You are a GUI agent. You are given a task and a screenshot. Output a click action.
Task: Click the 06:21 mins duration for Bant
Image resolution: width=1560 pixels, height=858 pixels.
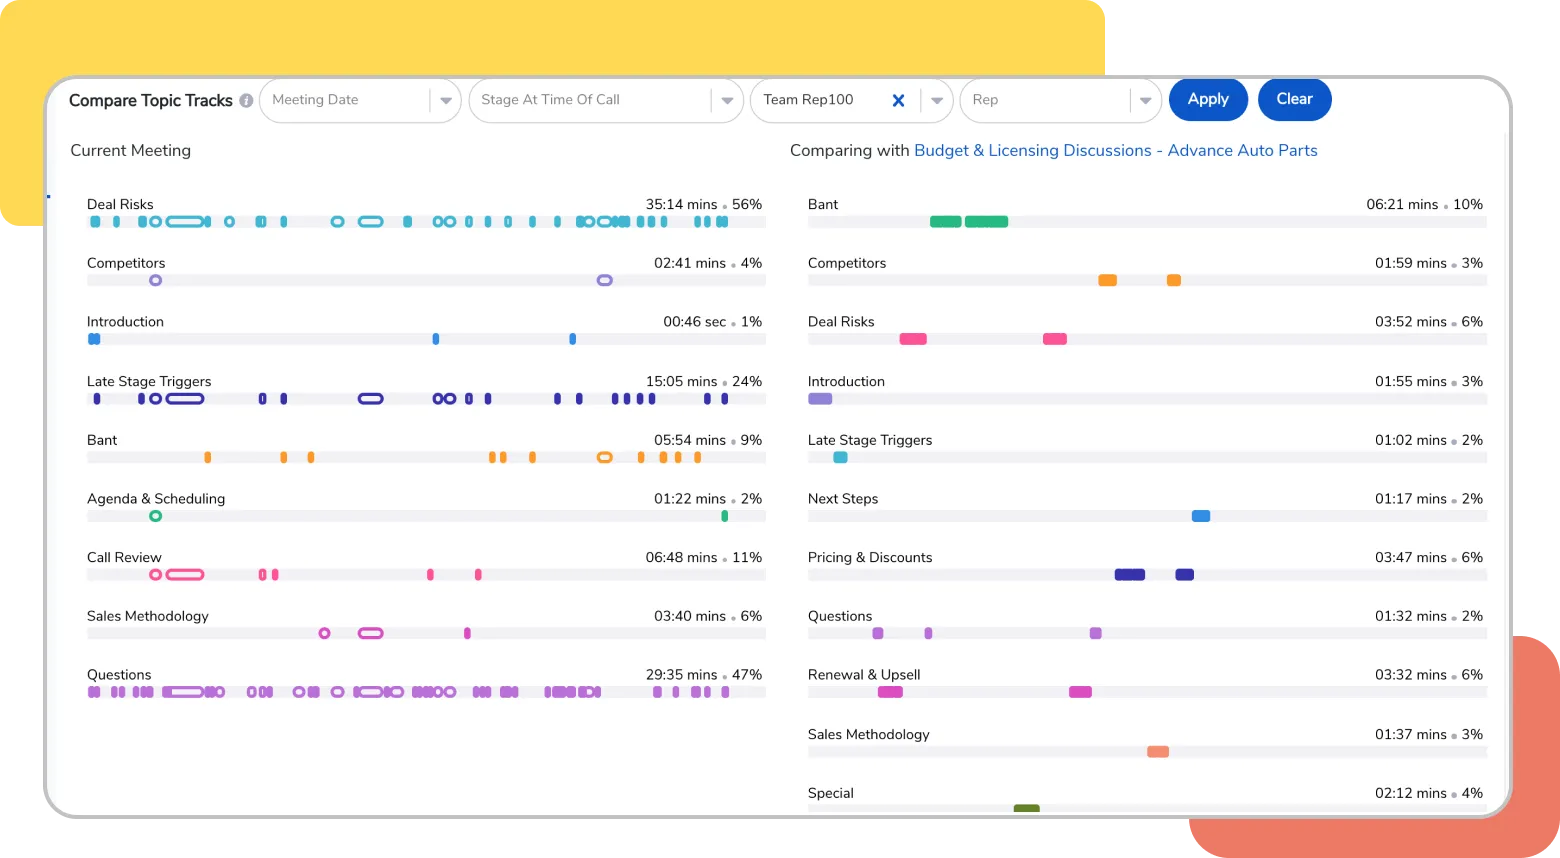(1402, 204)
